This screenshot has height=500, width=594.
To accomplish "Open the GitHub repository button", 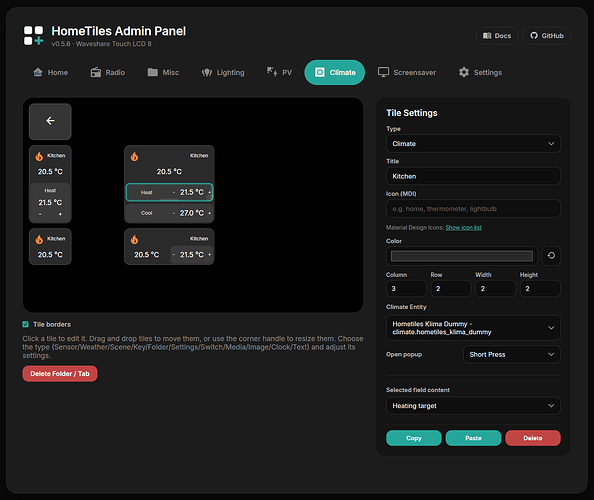I will [x=547, y=36].
